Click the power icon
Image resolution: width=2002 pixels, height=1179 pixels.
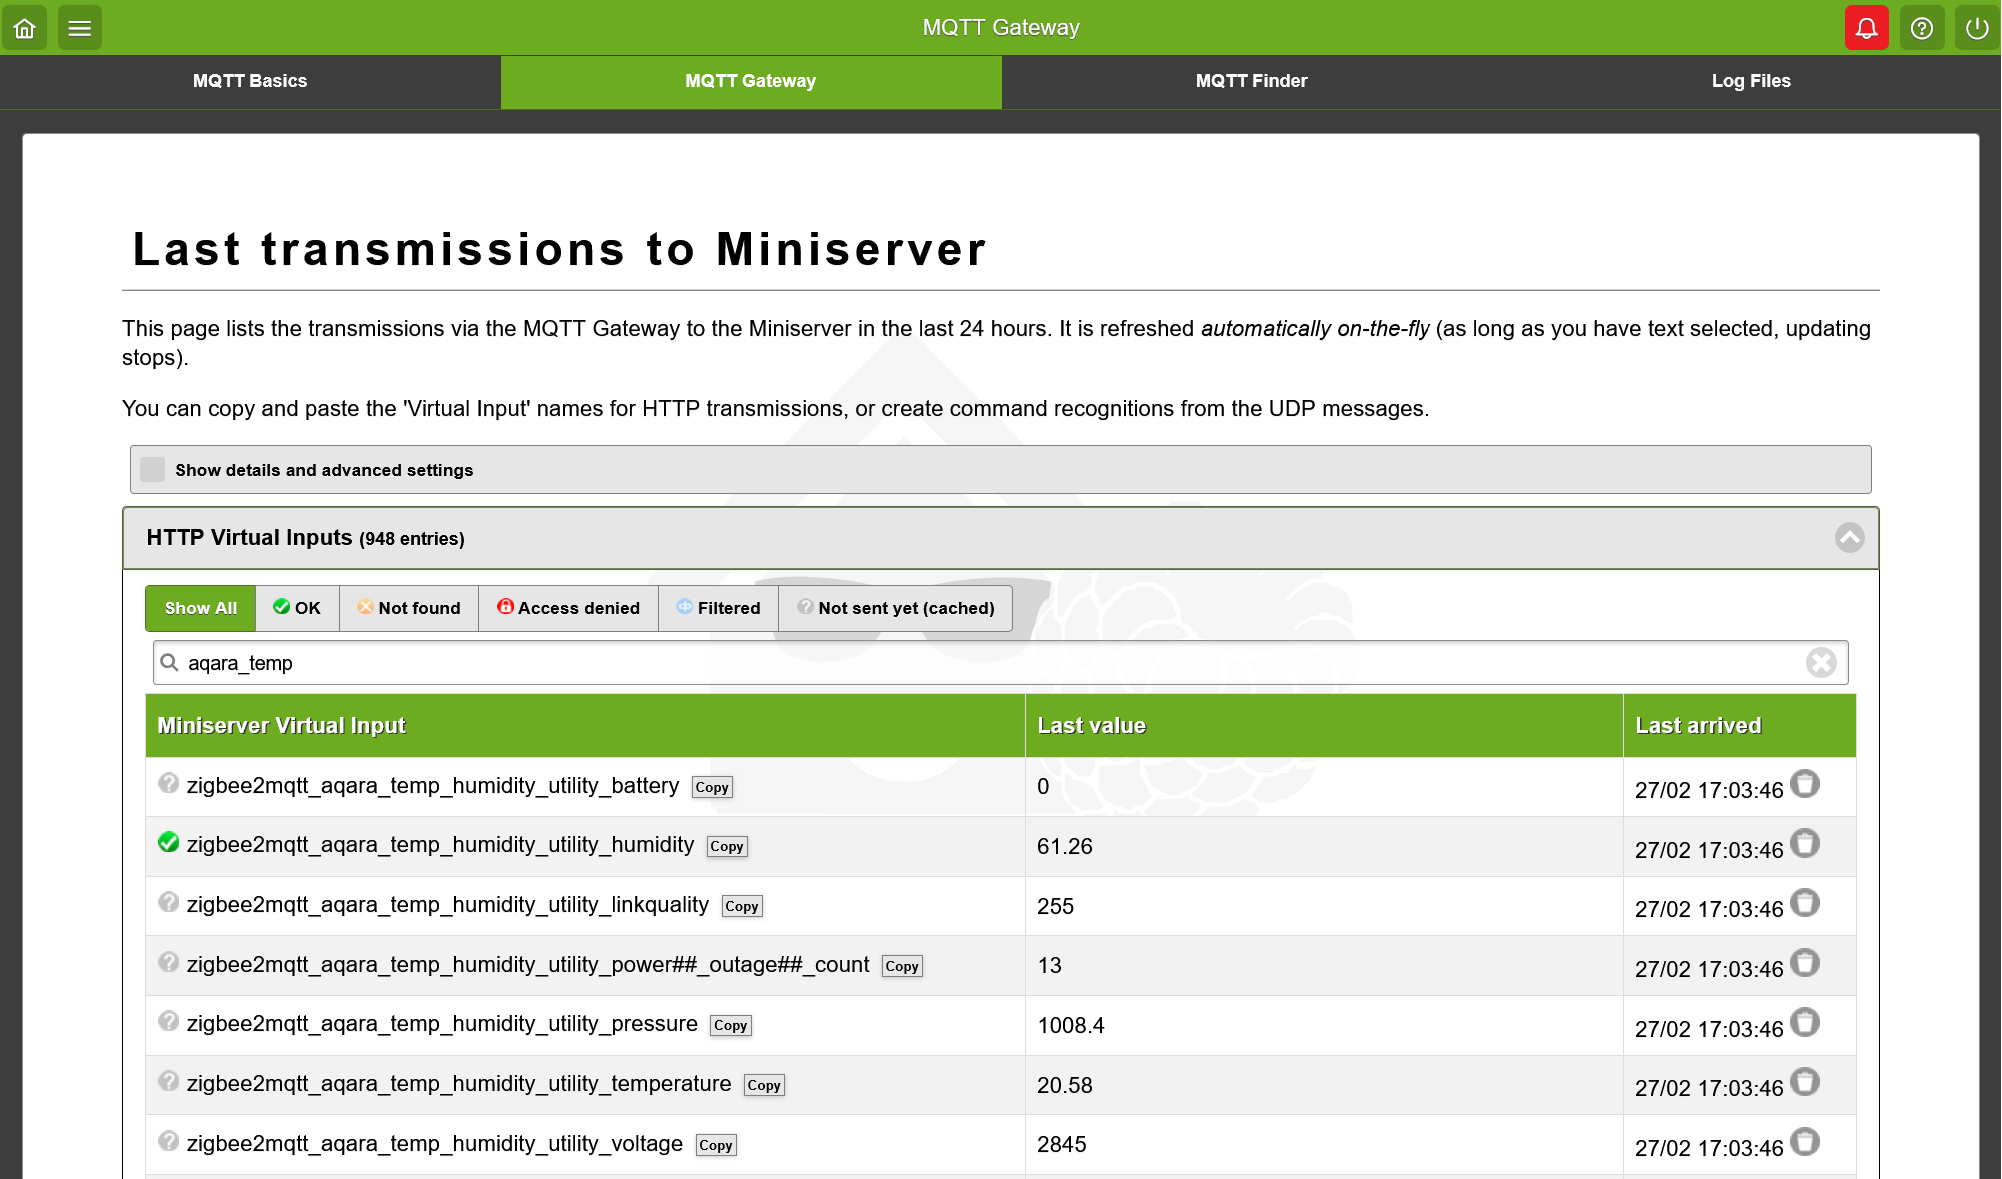1977,27
